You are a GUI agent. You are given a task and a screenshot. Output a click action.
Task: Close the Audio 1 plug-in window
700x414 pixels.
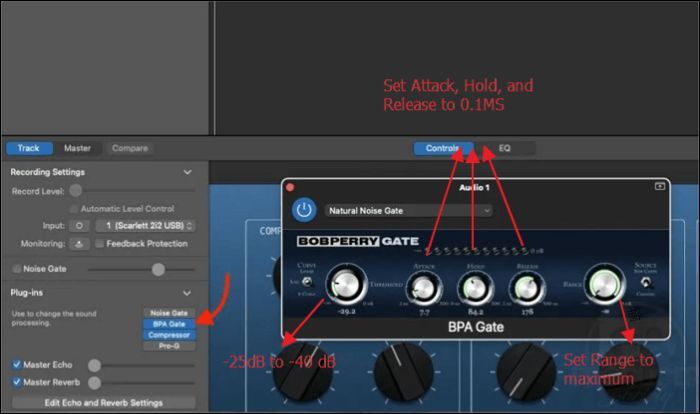coord(290,187)
